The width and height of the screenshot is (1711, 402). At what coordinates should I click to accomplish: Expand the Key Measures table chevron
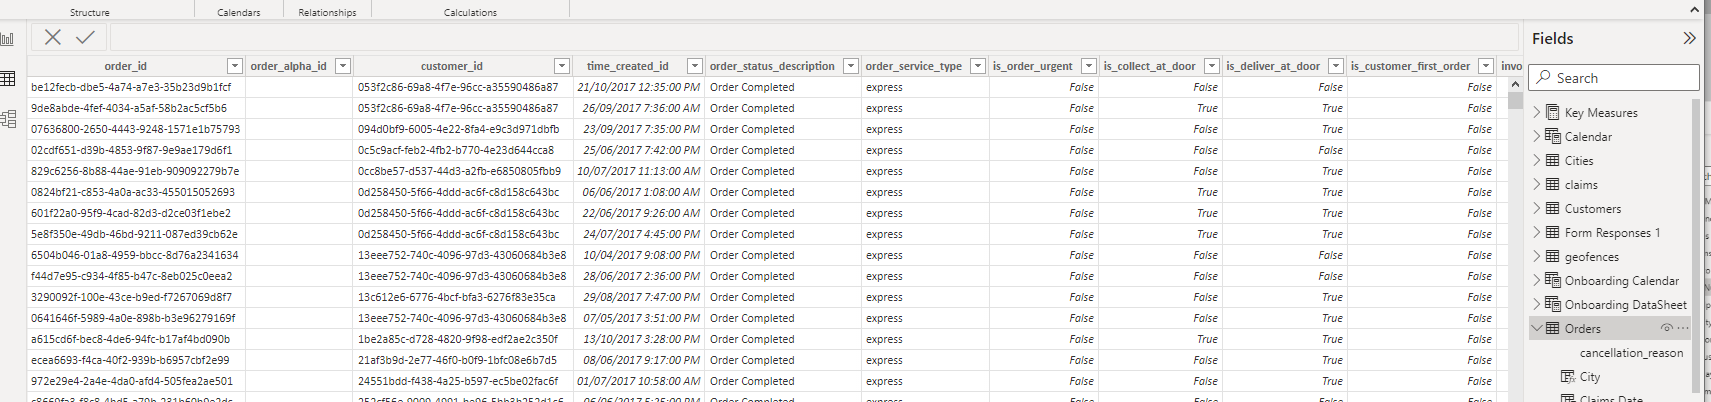point(1537,112)
